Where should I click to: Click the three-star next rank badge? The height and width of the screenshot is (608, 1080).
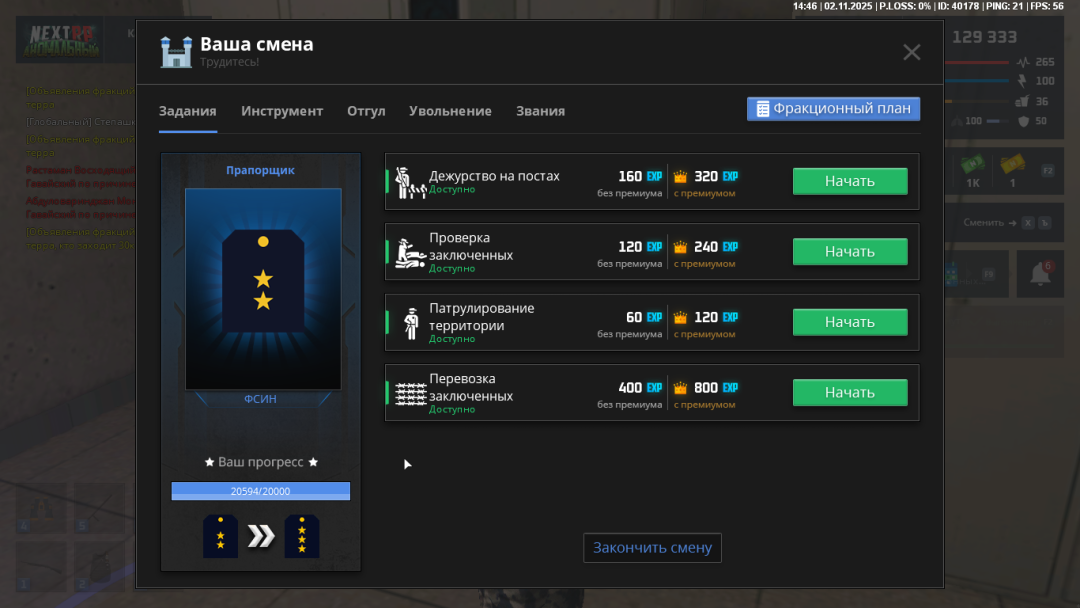pos(302,536)
